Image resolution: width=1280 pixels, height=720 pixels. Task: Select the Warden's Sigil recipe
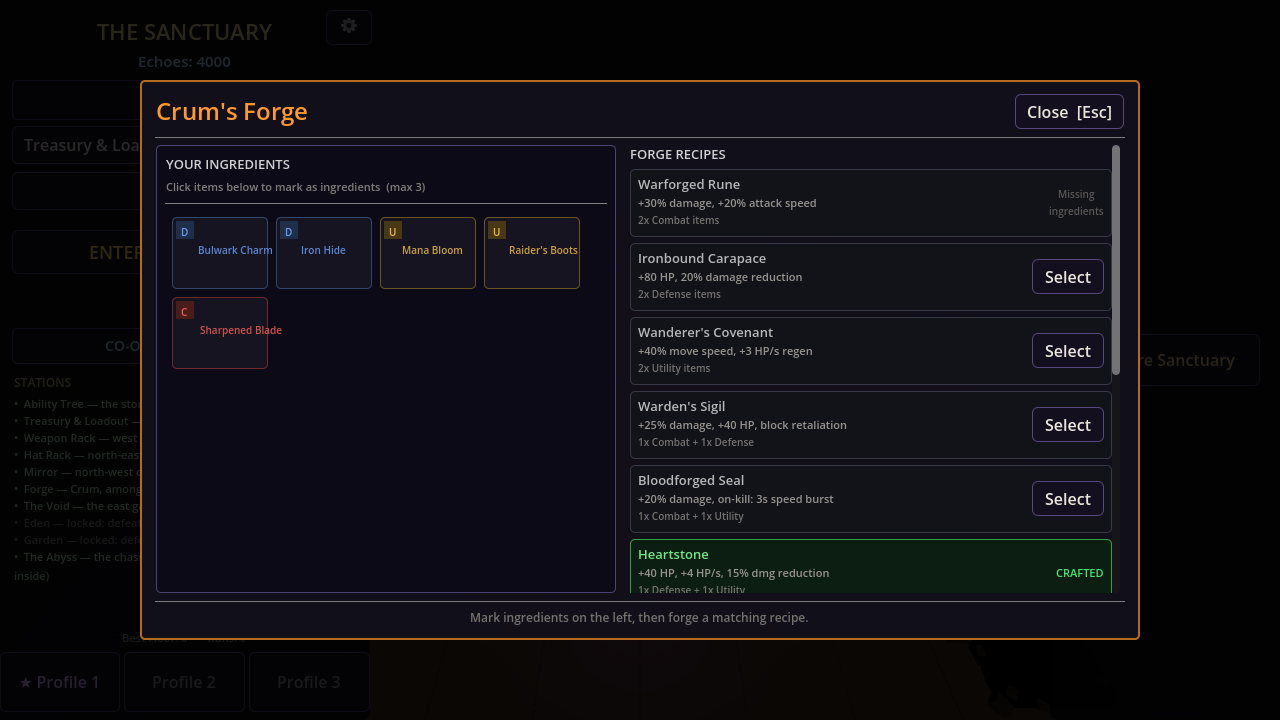(x=1068, y=425)
